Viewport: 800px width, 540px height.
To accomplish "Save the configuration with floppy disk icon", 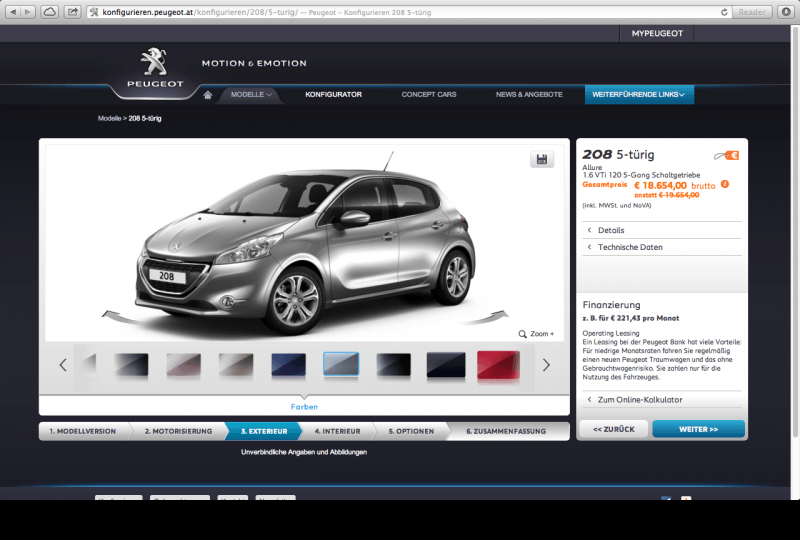I will (x=542, y=159).
